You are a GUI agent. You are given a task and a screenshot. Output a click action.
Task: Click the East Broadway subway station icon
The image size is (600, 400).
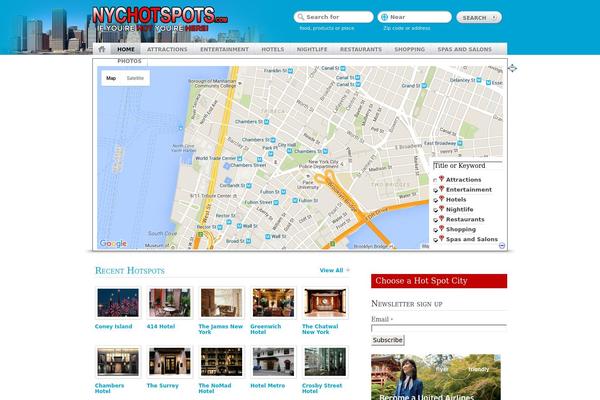460,143
